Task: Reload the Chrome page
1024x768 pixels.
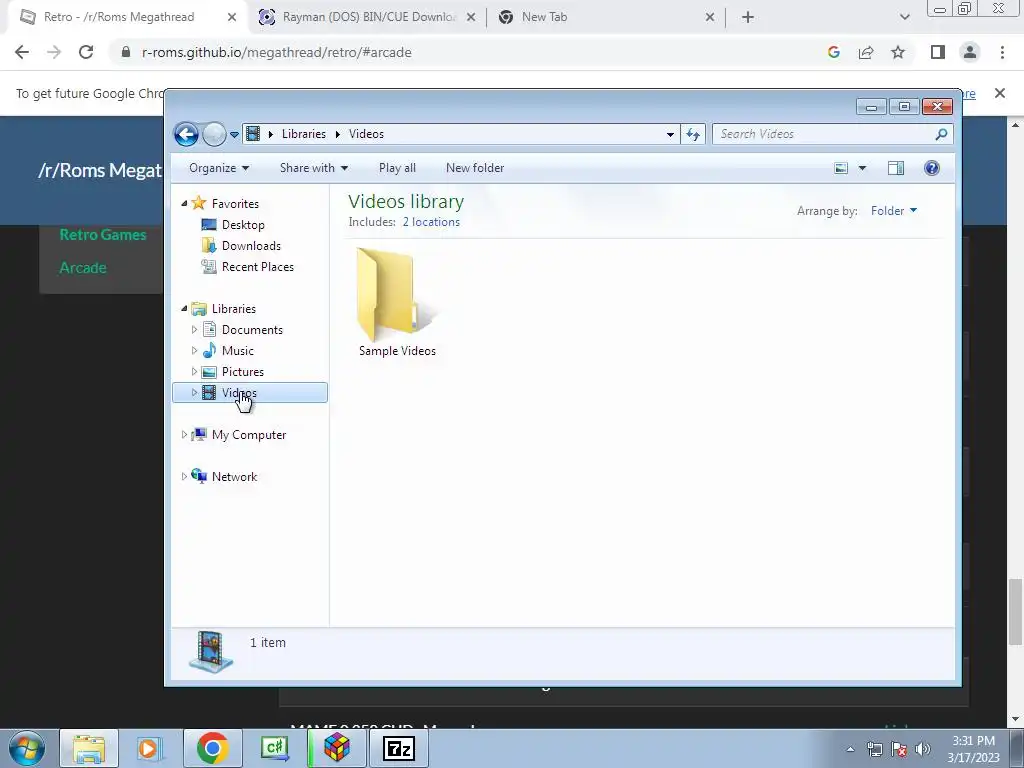Action: 86,52
